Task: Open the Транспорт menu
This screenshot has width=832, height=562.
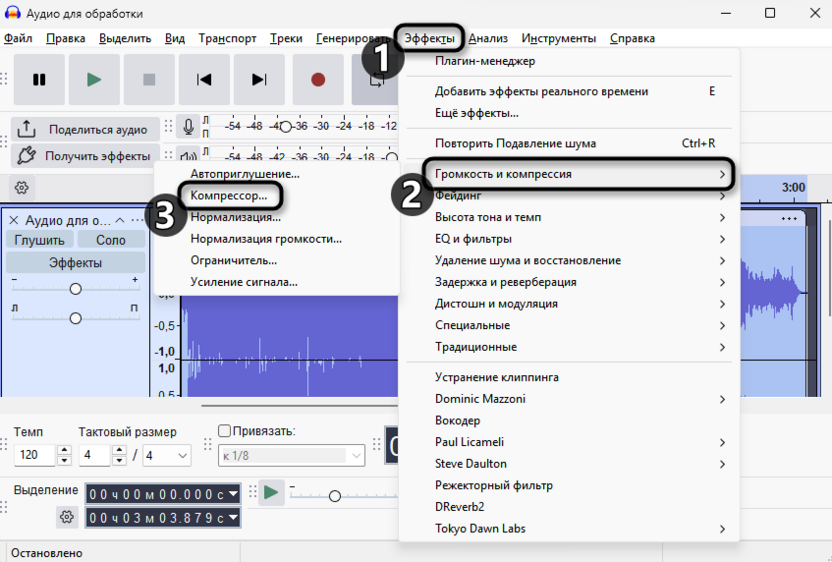Action: (x=227, y=38)
